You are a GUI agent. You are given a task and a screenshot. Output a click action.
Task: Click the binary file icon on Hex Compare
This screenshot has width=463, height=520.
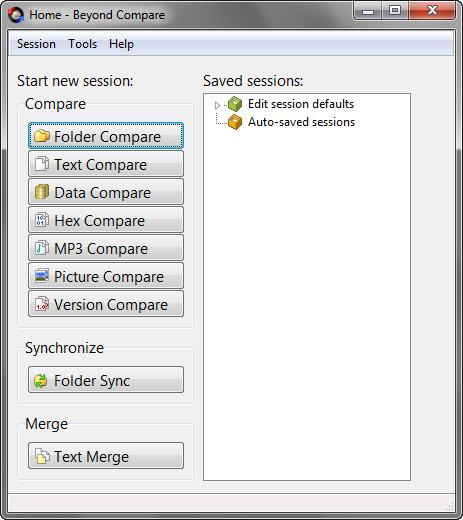42,220
